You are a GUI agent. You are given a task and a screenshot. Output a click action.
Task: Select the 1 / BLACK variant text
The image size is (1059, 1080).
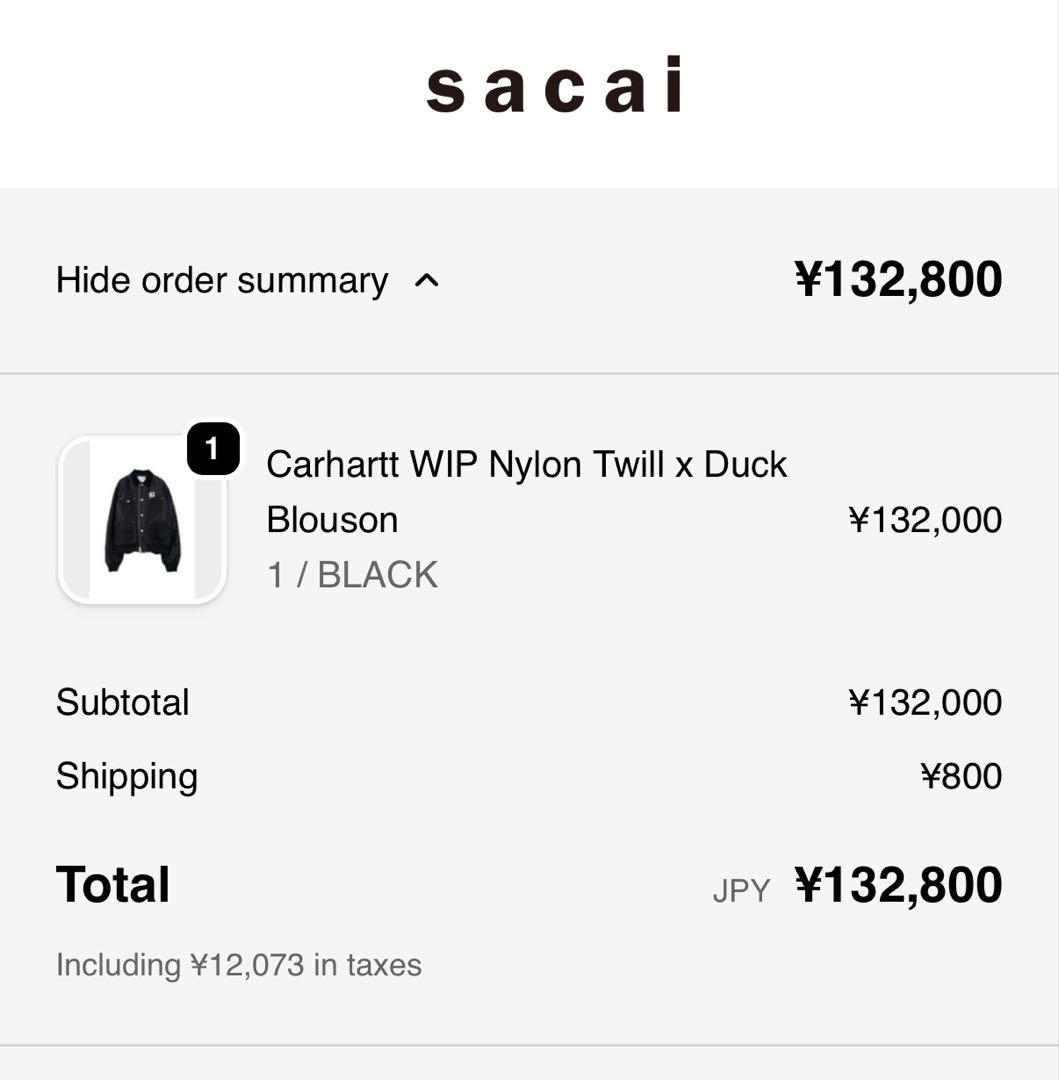click(x=351, y=574)
